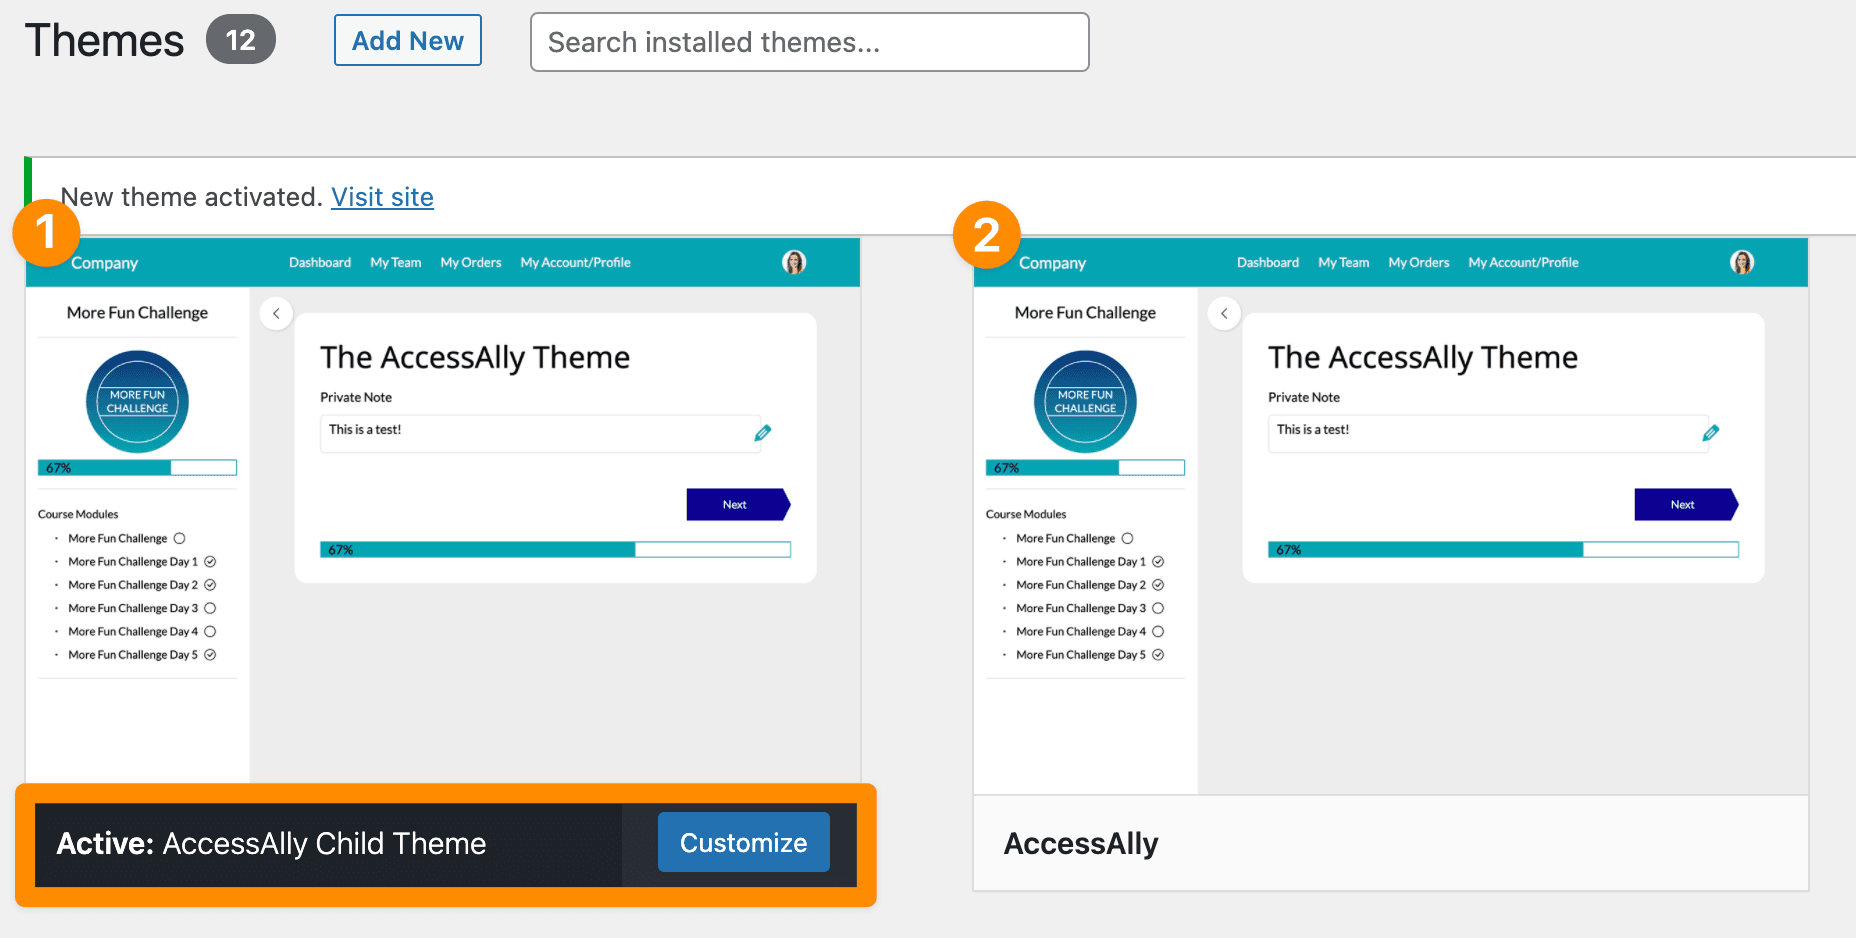
Task: Select the empty circle beside More Fun Challenge Day 3
Action: 210,608
